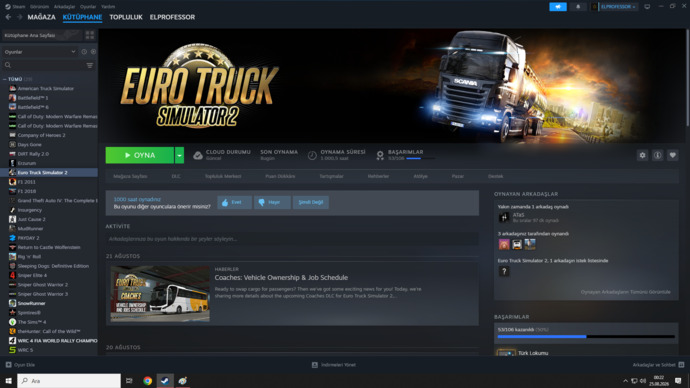This screenshot has width=690, height=388.
Task: Open the Oyunlar category dropdown
Action: (x=40, y=52)
